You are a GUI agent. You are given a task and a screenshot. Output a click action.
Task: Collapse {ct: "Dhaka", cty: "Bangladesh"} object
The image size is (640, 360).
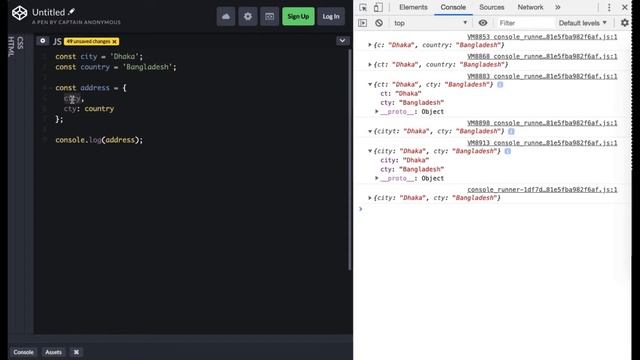point(370,84)
